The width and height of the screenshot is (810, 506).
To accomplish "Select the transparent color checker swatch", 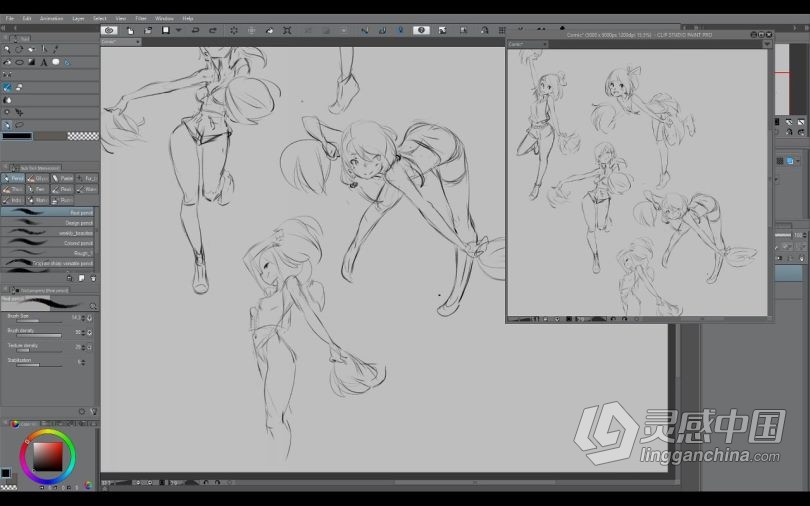I will [83, 136].
